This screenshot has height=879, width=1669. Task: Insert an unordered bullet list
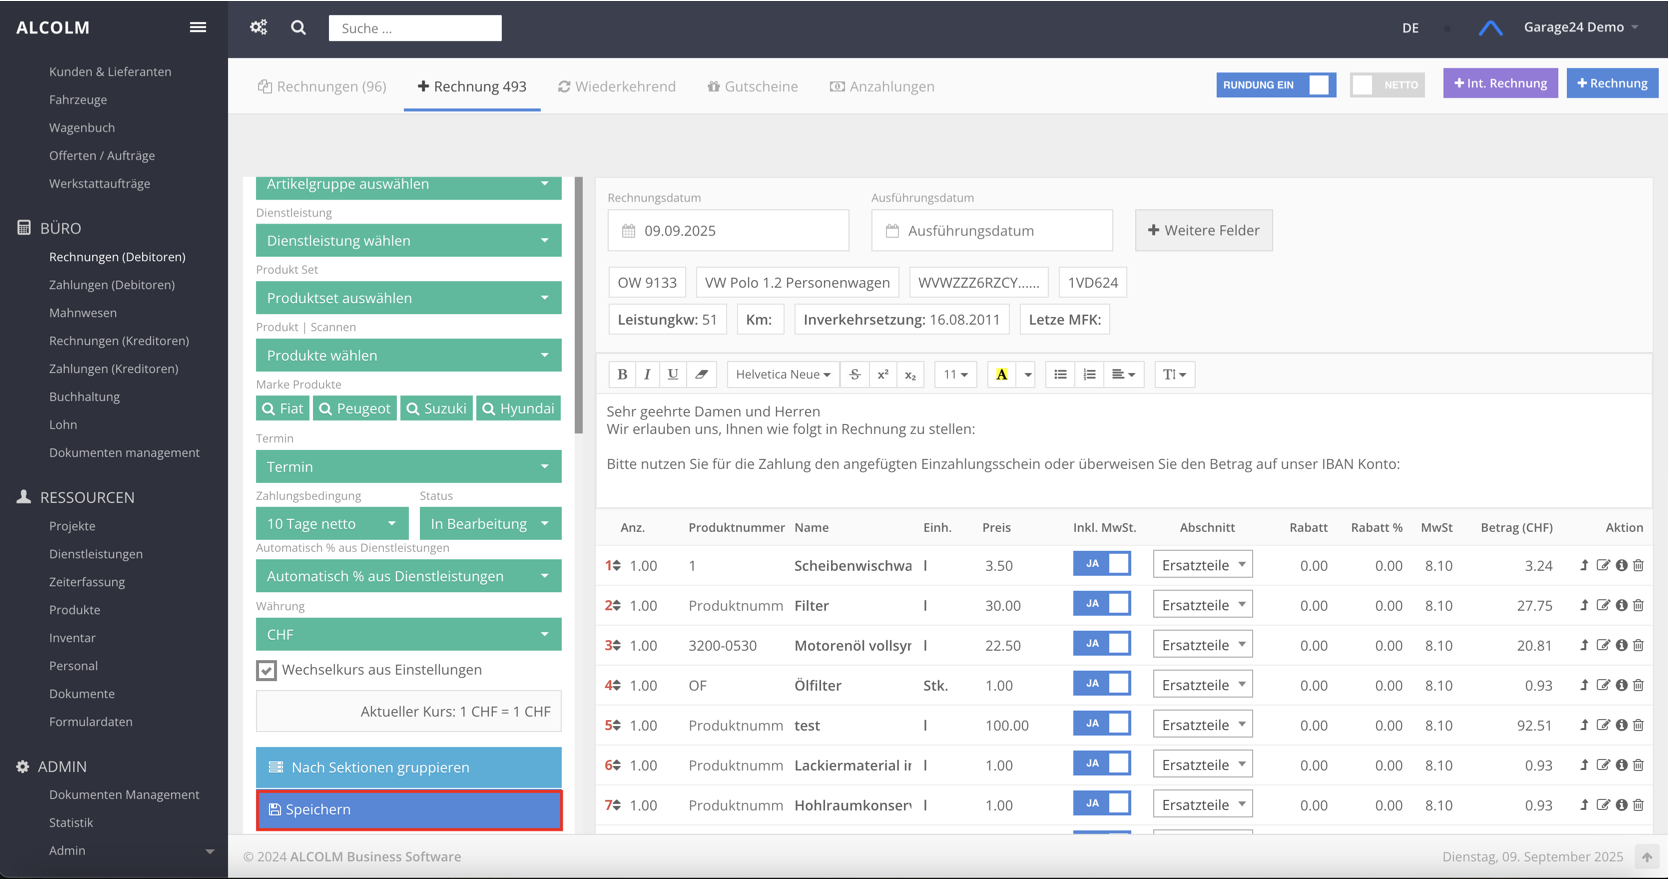1060,374
